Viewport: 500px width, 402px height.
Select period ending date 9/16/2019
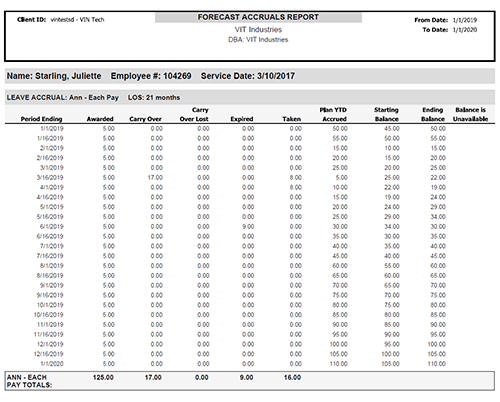[50, 295]
